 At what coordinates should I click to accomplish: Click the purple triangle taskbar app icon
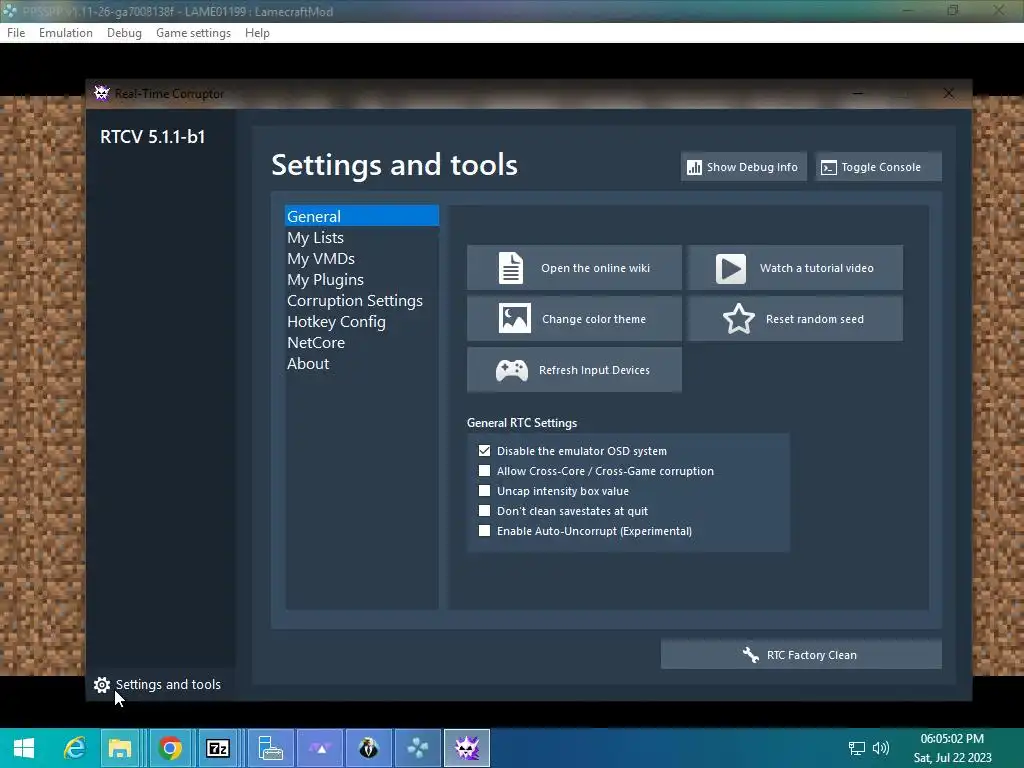point(320,748)
